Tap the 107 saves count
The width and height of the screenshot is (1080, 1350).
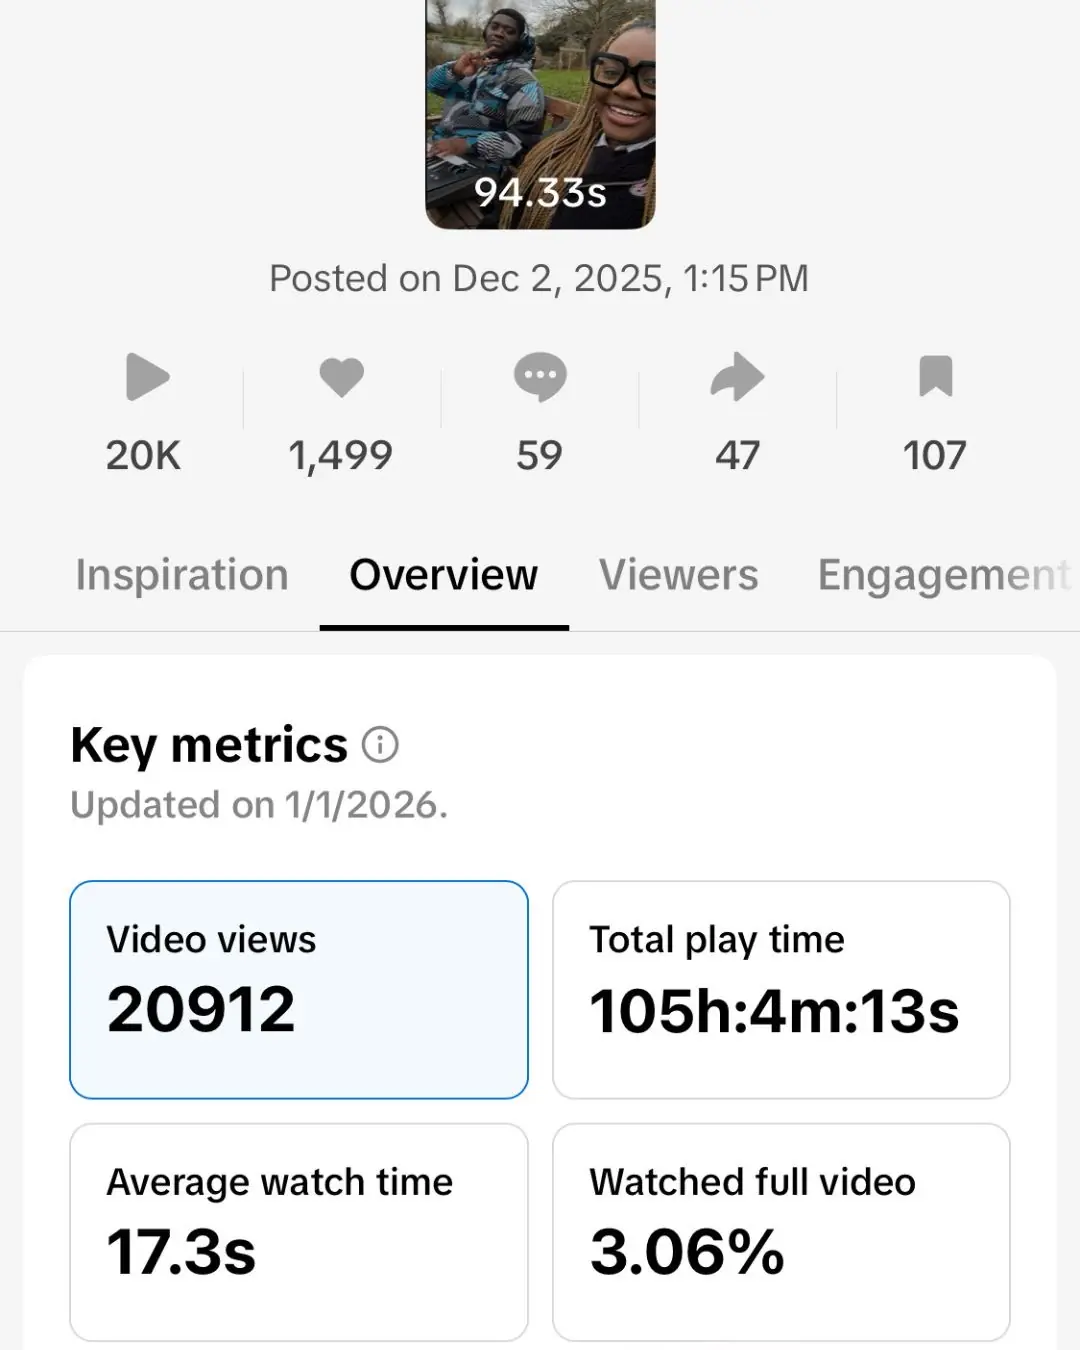[935, 456]
